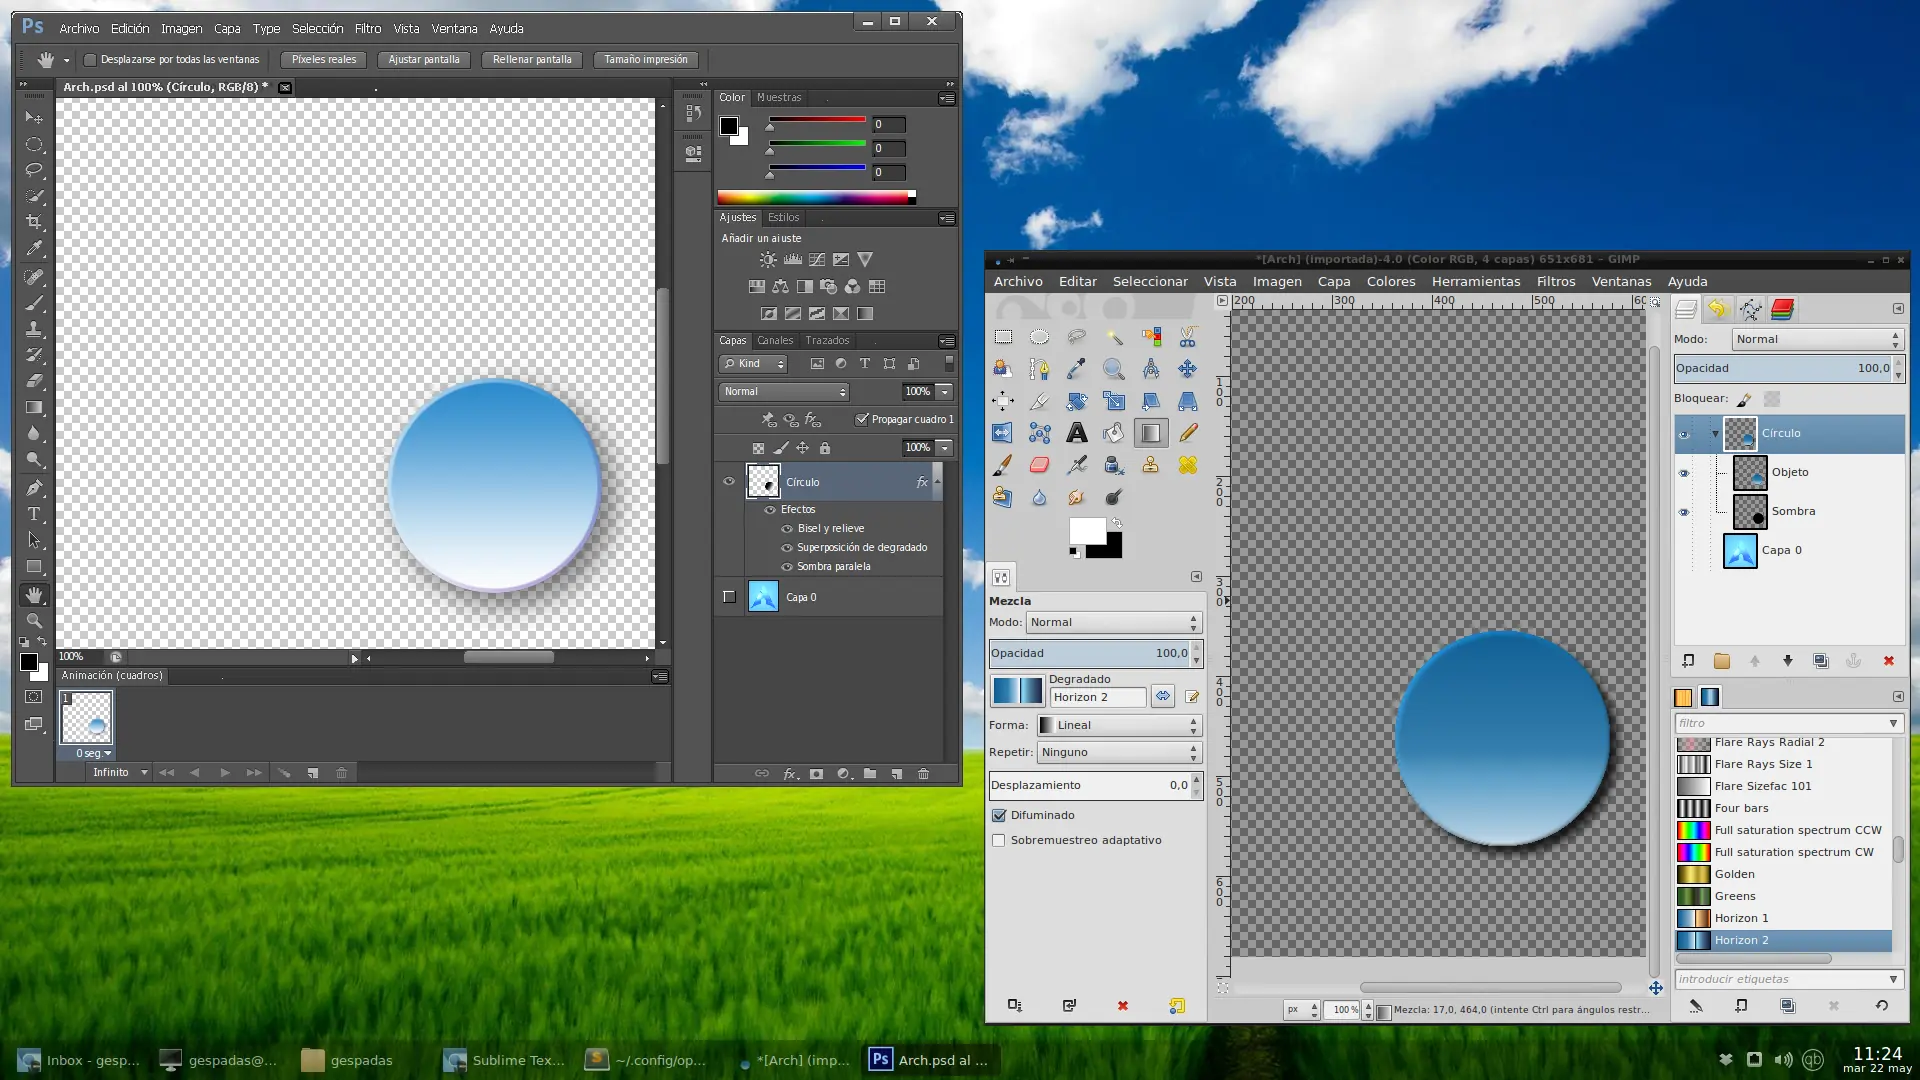Open GIMP Forma Lineal dropdown
Image resolution: width=1920 pixels, height=1080 pixels.
tap(1118, 725)
